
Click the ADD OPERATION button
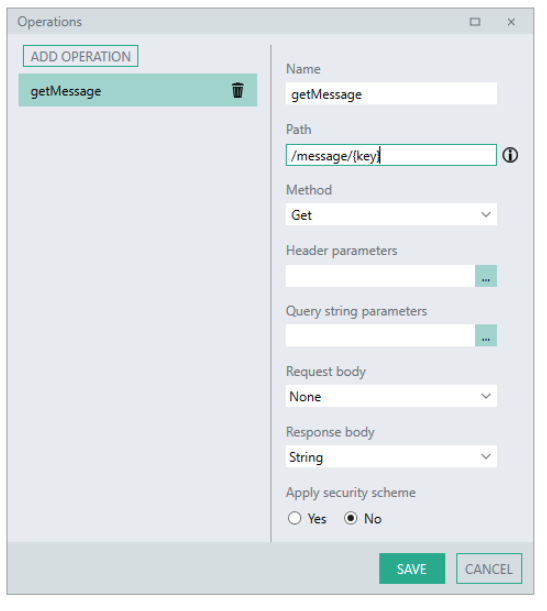(x=81, y=56)
